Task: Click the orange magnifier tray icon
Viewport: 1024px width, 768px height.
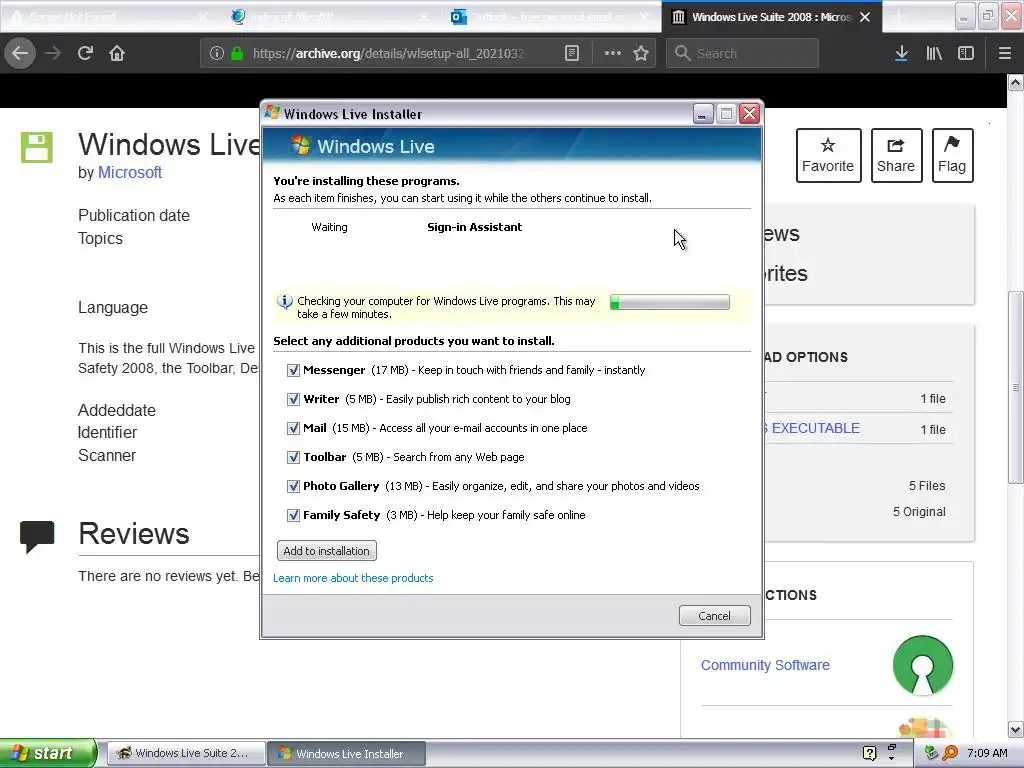Action: click(x=950, y=753)
